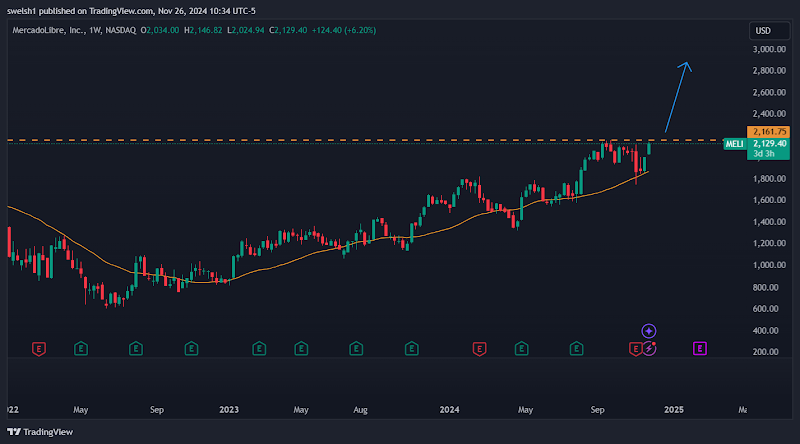
Task: Click the Aug label on time axis
Action: point(360,410)
